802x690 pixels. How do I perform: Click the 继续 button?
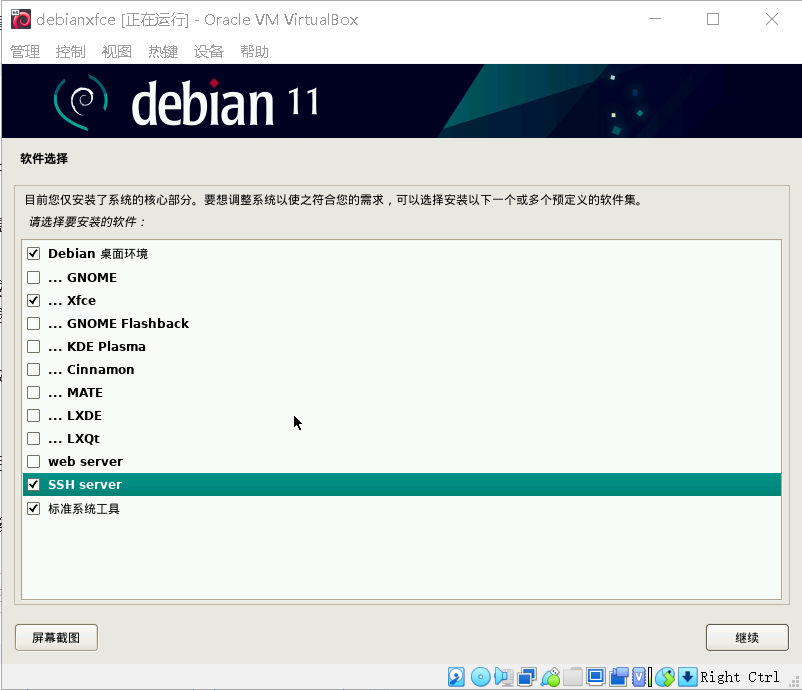[x=747, y=637]
